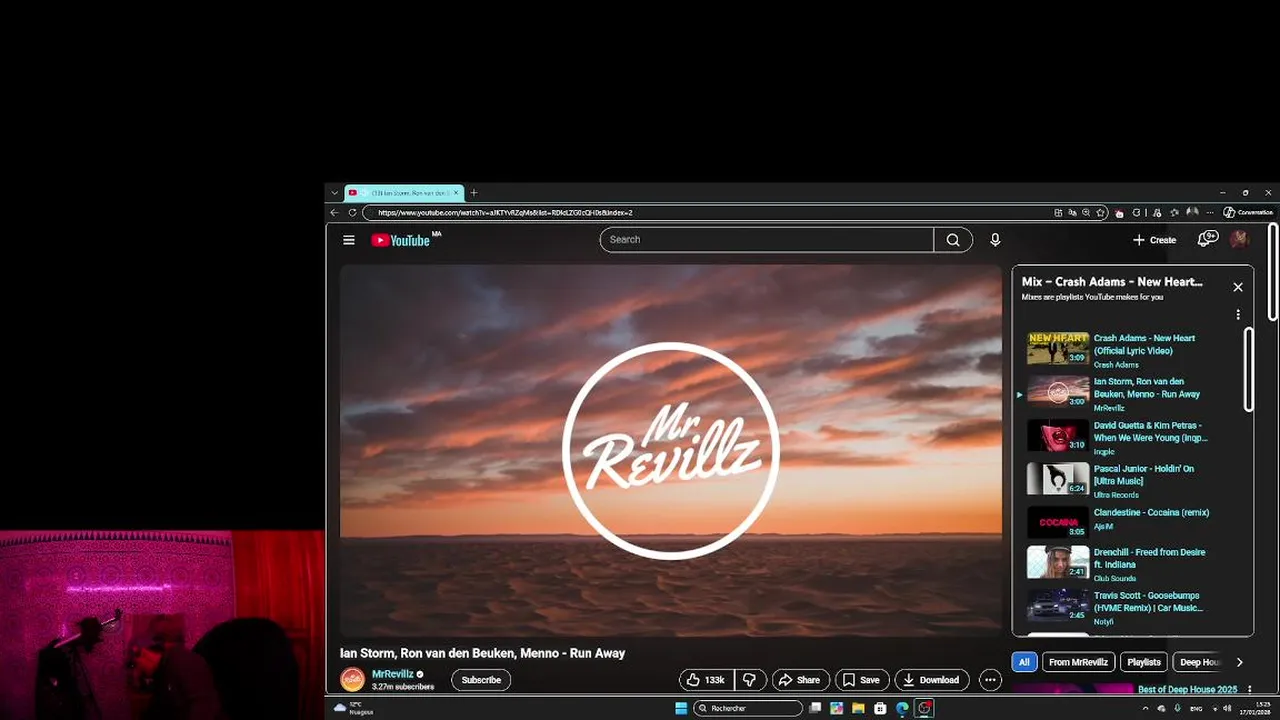The width and height of the screenshot is (1280, 720).
Task: Select the Ian Storm YouTube browser tab
Action: [x=403, y=193]
